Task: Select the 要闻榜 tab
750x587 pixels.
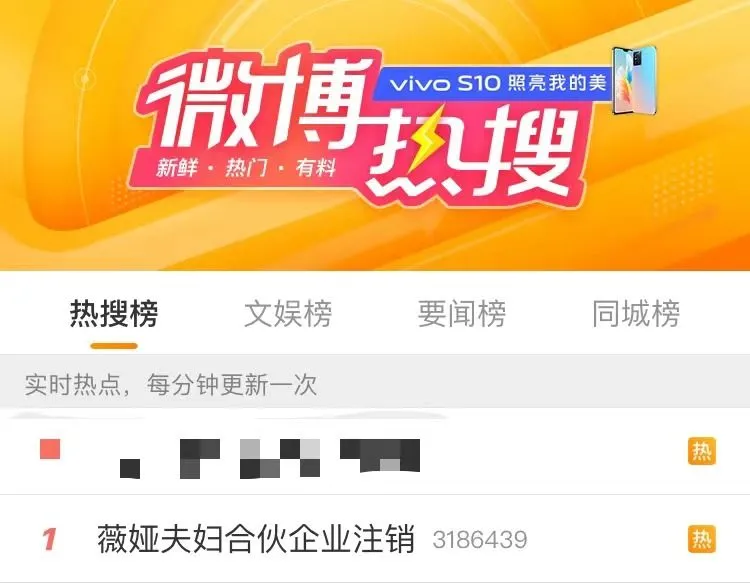Action: [x=462, y=313]
